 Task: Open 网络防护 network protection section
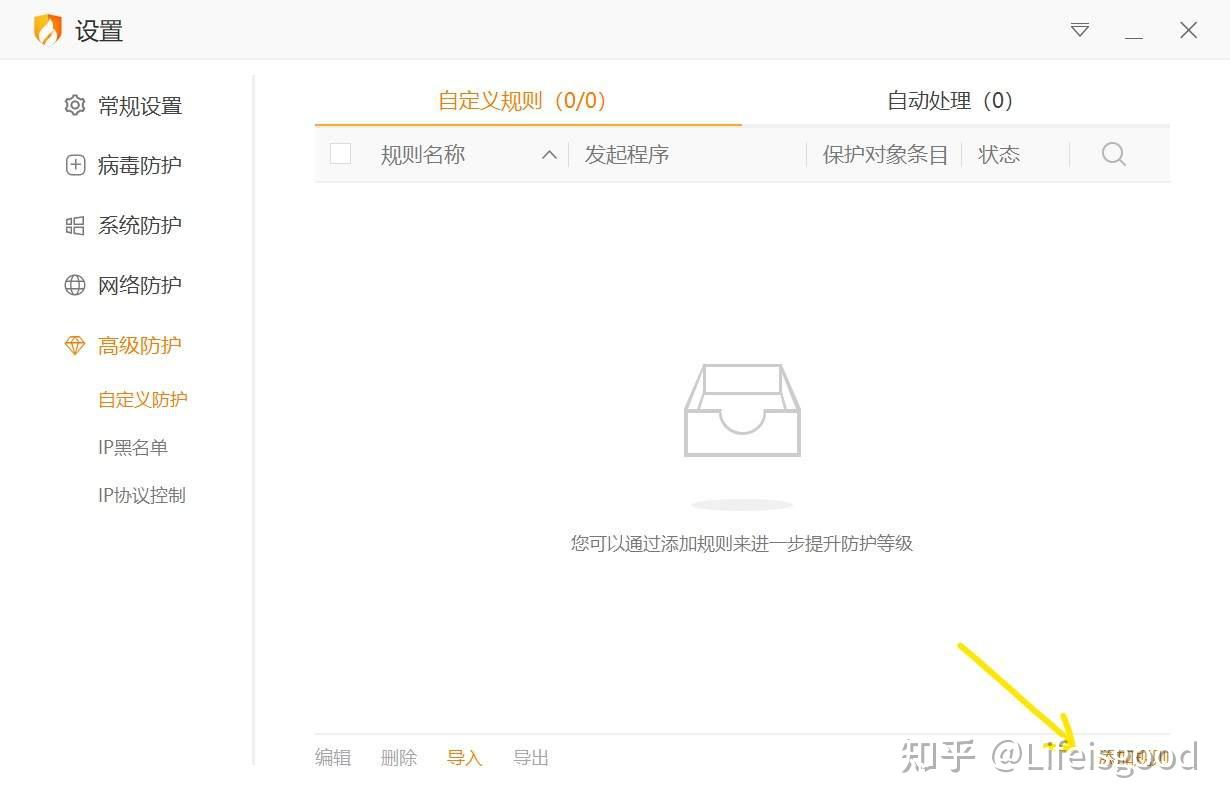tap(140, 286)
